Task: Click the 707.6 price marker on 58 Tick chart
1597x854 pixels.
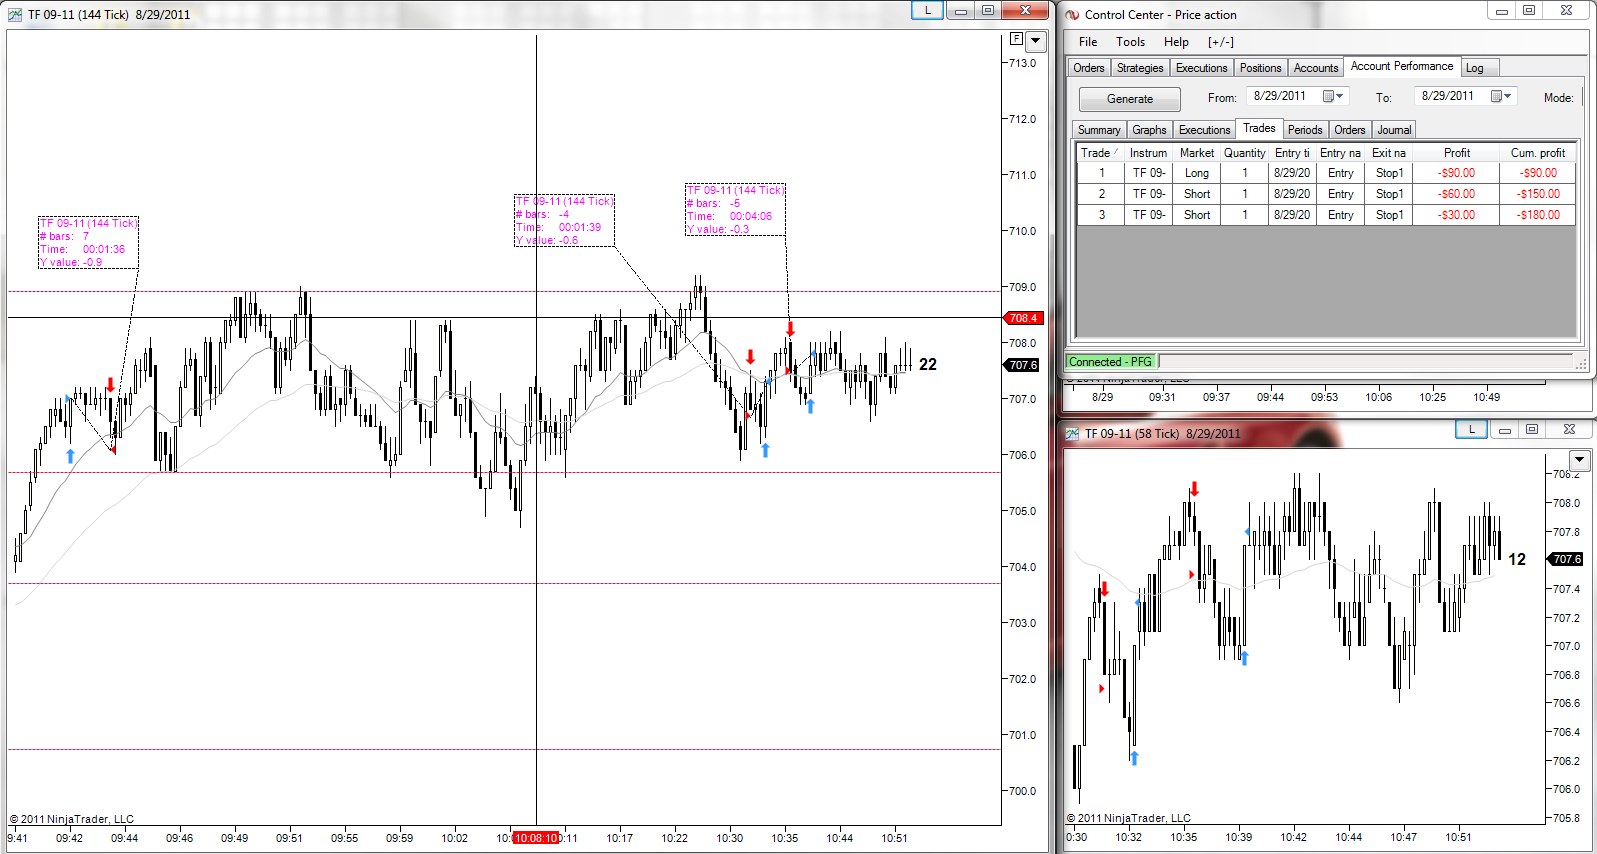Action: 1567,559
